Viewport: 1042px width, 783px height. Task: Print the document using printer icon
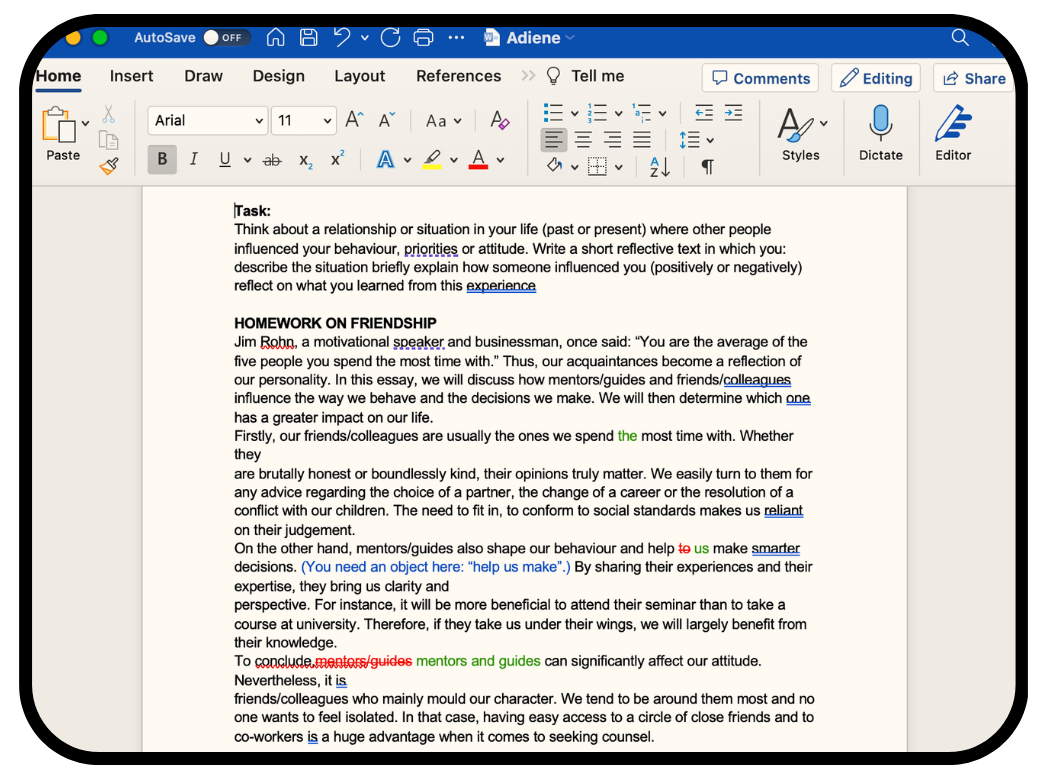point(423,37)
